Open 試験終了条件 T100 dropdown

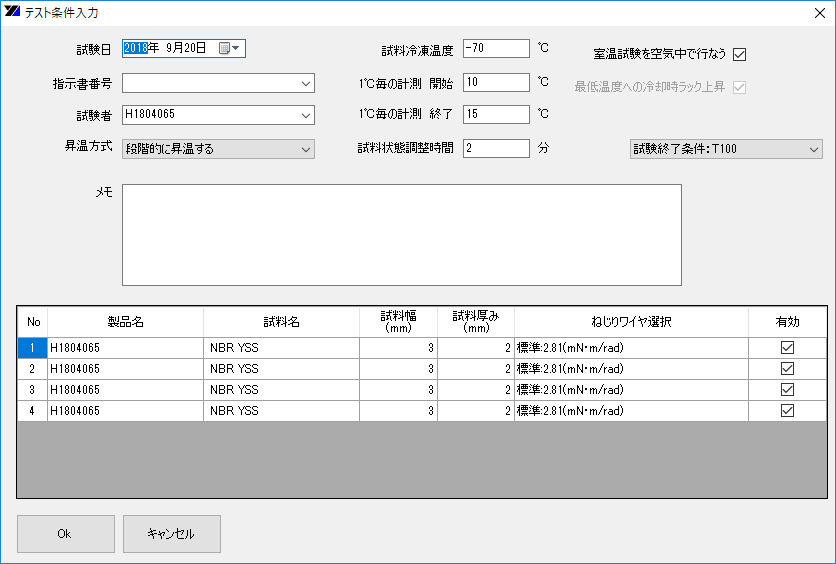(x=812, y=149)
